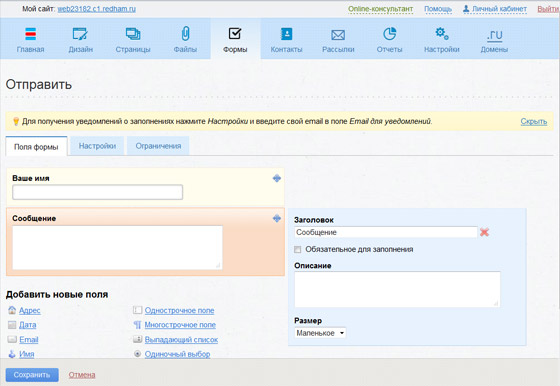Click move handle of Сообщение field
This screenshot has height=386, width=560.
pyautogui.click(x=277, y=218)
